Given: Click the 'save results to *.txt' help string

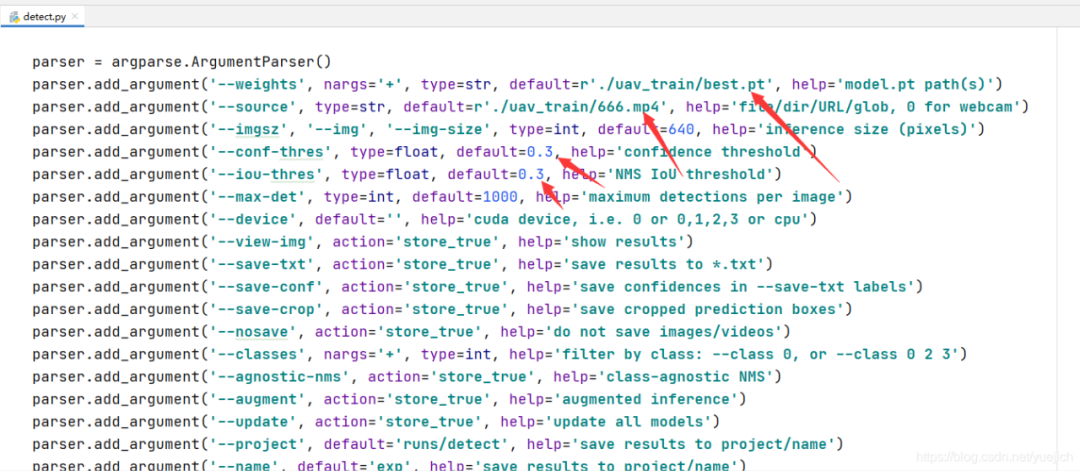Looking at the screenshot, I should click(664, 264).
